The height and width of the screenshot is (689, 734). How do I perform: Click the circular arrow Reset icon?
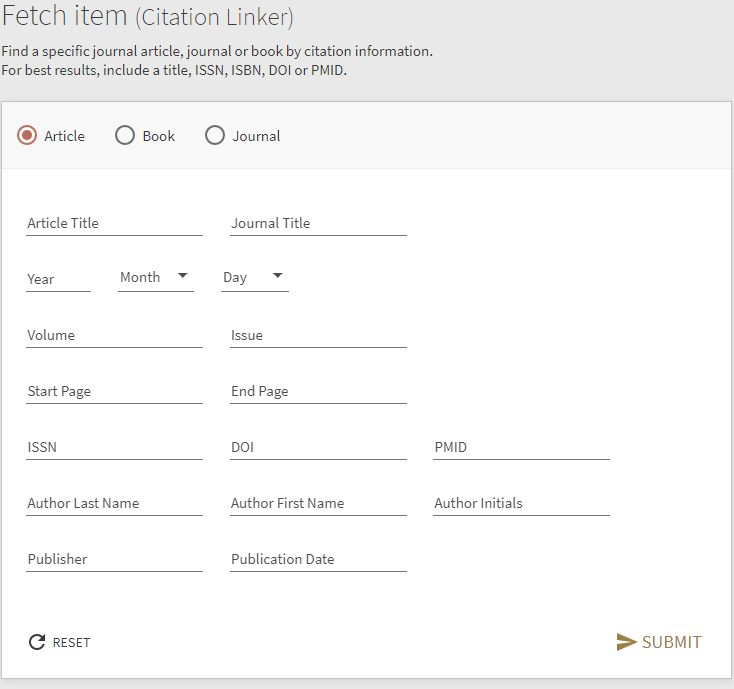(37, 642)
